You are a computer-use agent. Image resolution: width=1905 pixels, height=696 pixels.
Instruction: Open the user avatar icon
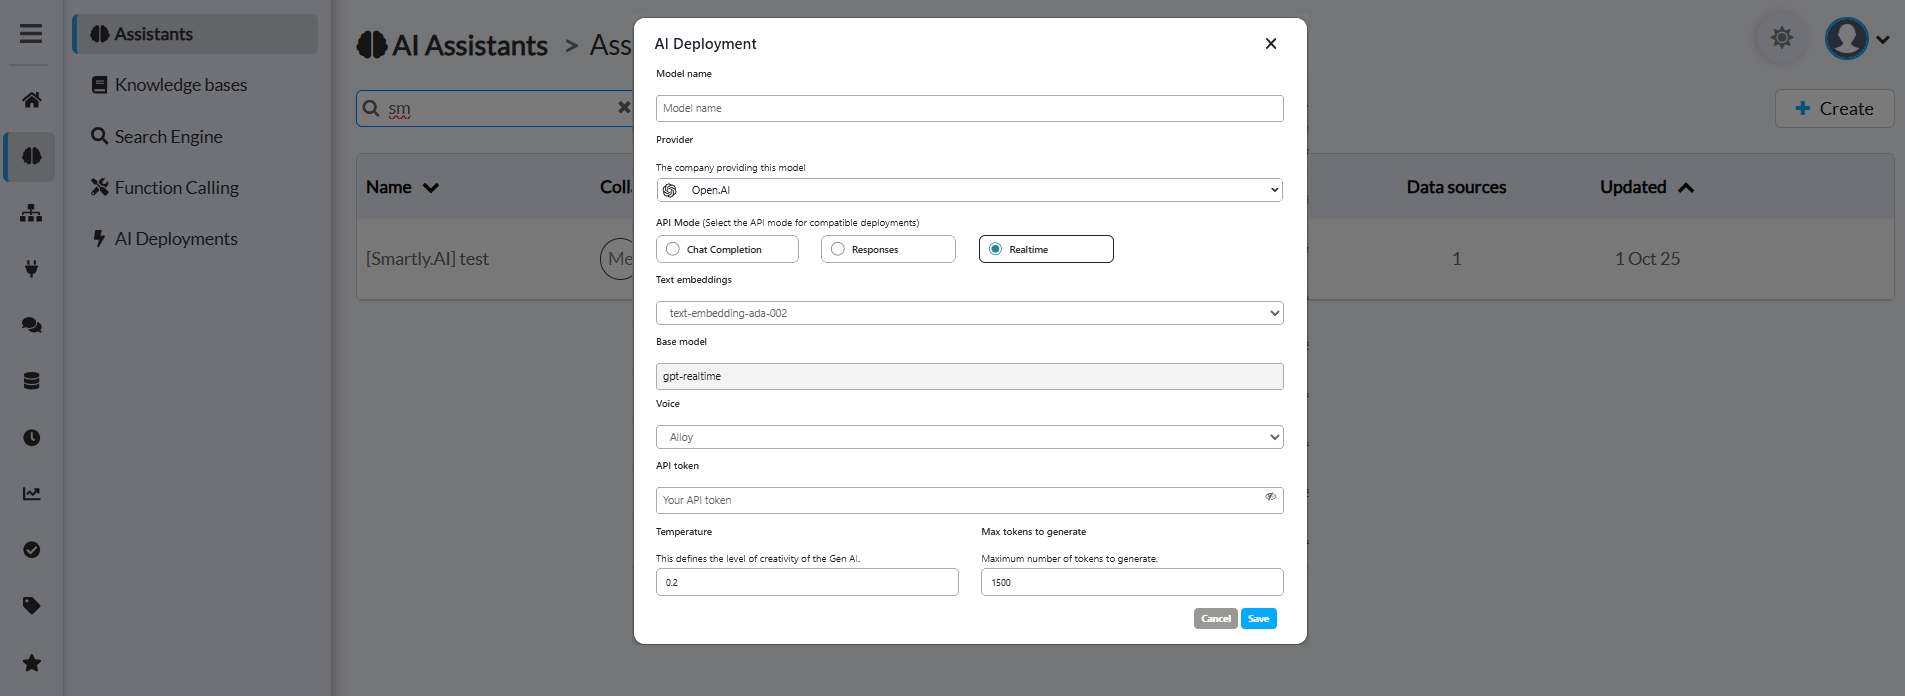click(1846, 39)
